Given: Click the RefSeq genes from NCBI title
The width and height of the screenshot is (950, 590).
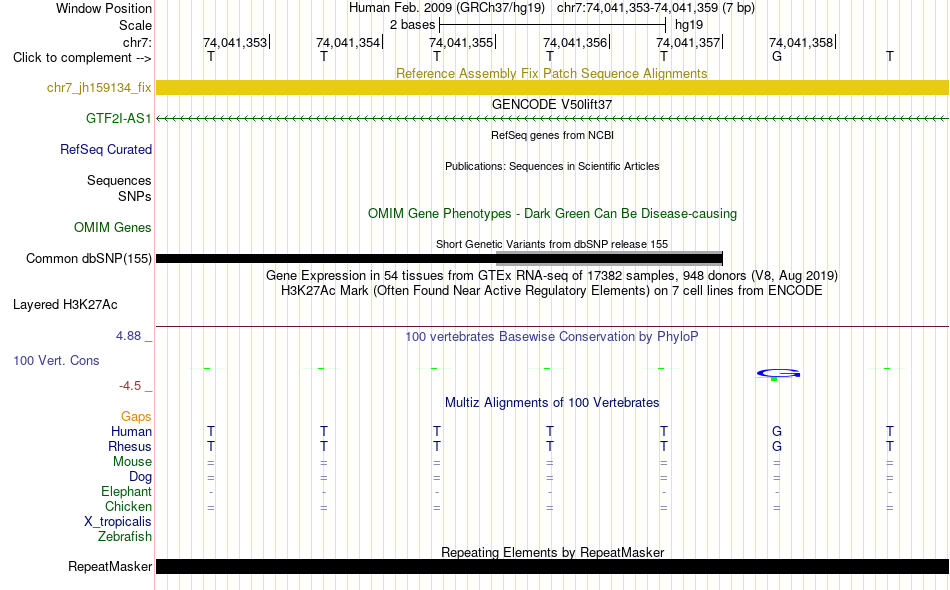Looking at the screenshot, I should (x=552, y=135).
